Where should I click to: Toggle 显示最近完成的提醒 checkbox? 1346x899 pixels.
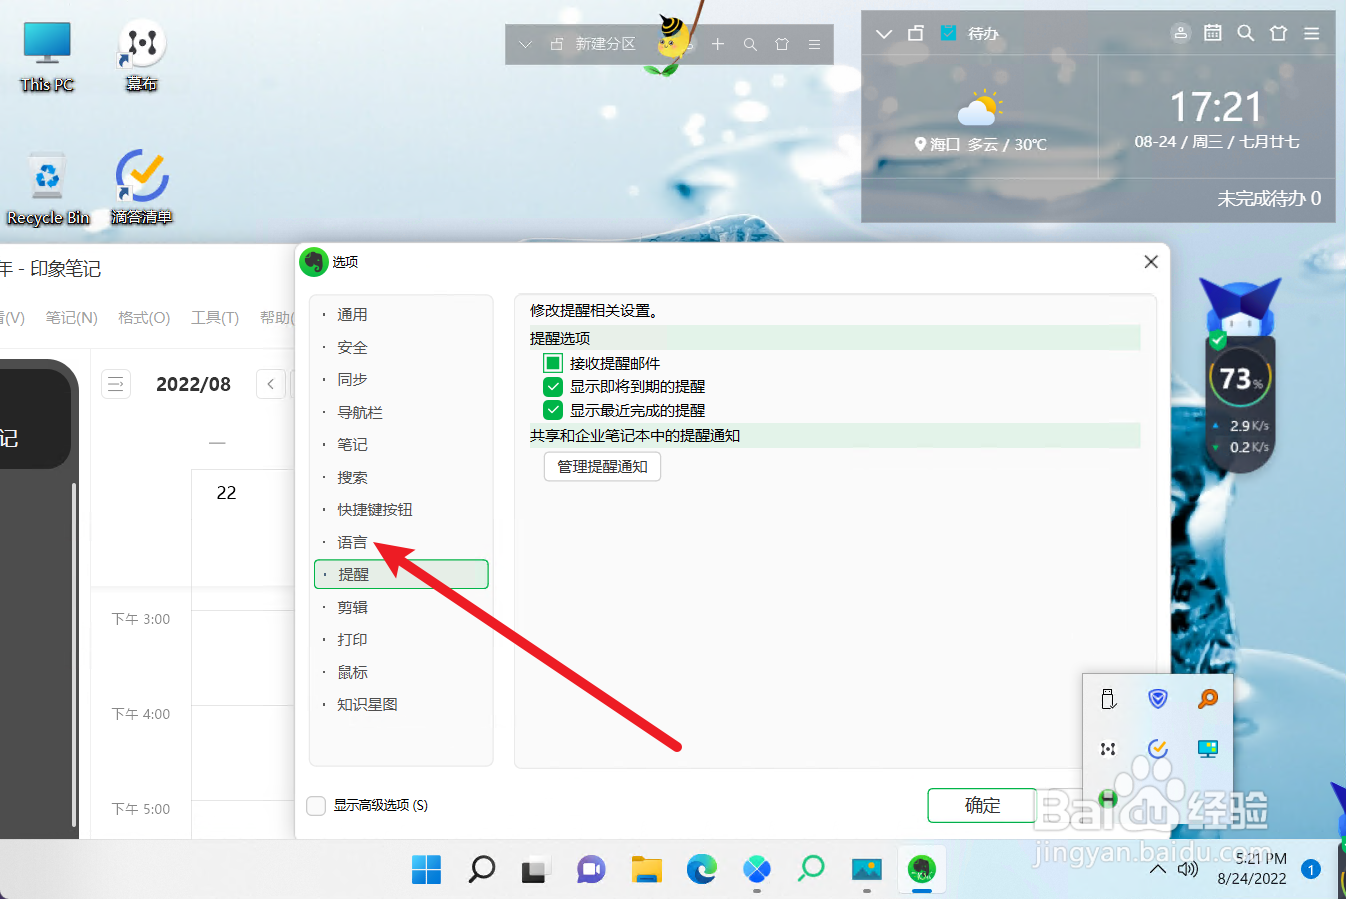click(553, 410)
